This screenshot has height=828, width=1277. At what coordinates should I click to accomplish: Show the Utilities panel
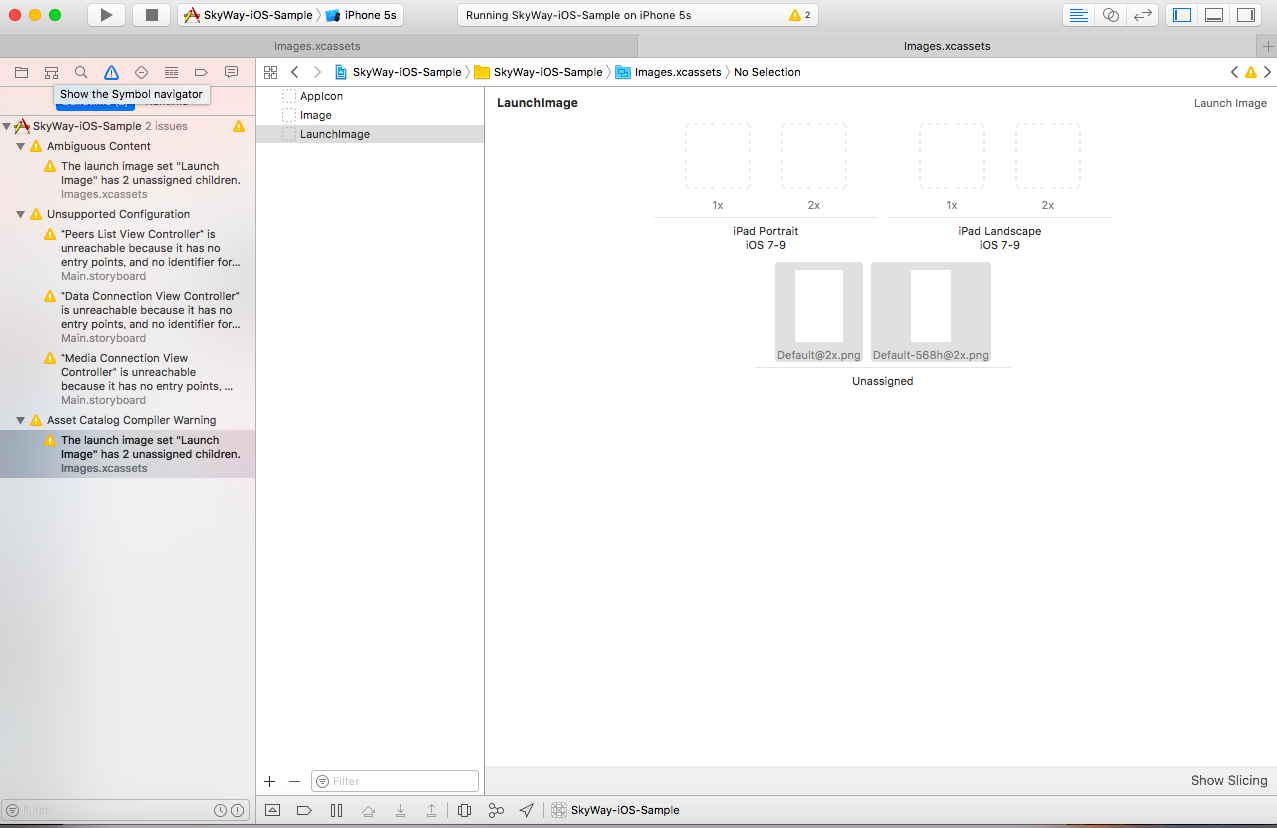1246,15
